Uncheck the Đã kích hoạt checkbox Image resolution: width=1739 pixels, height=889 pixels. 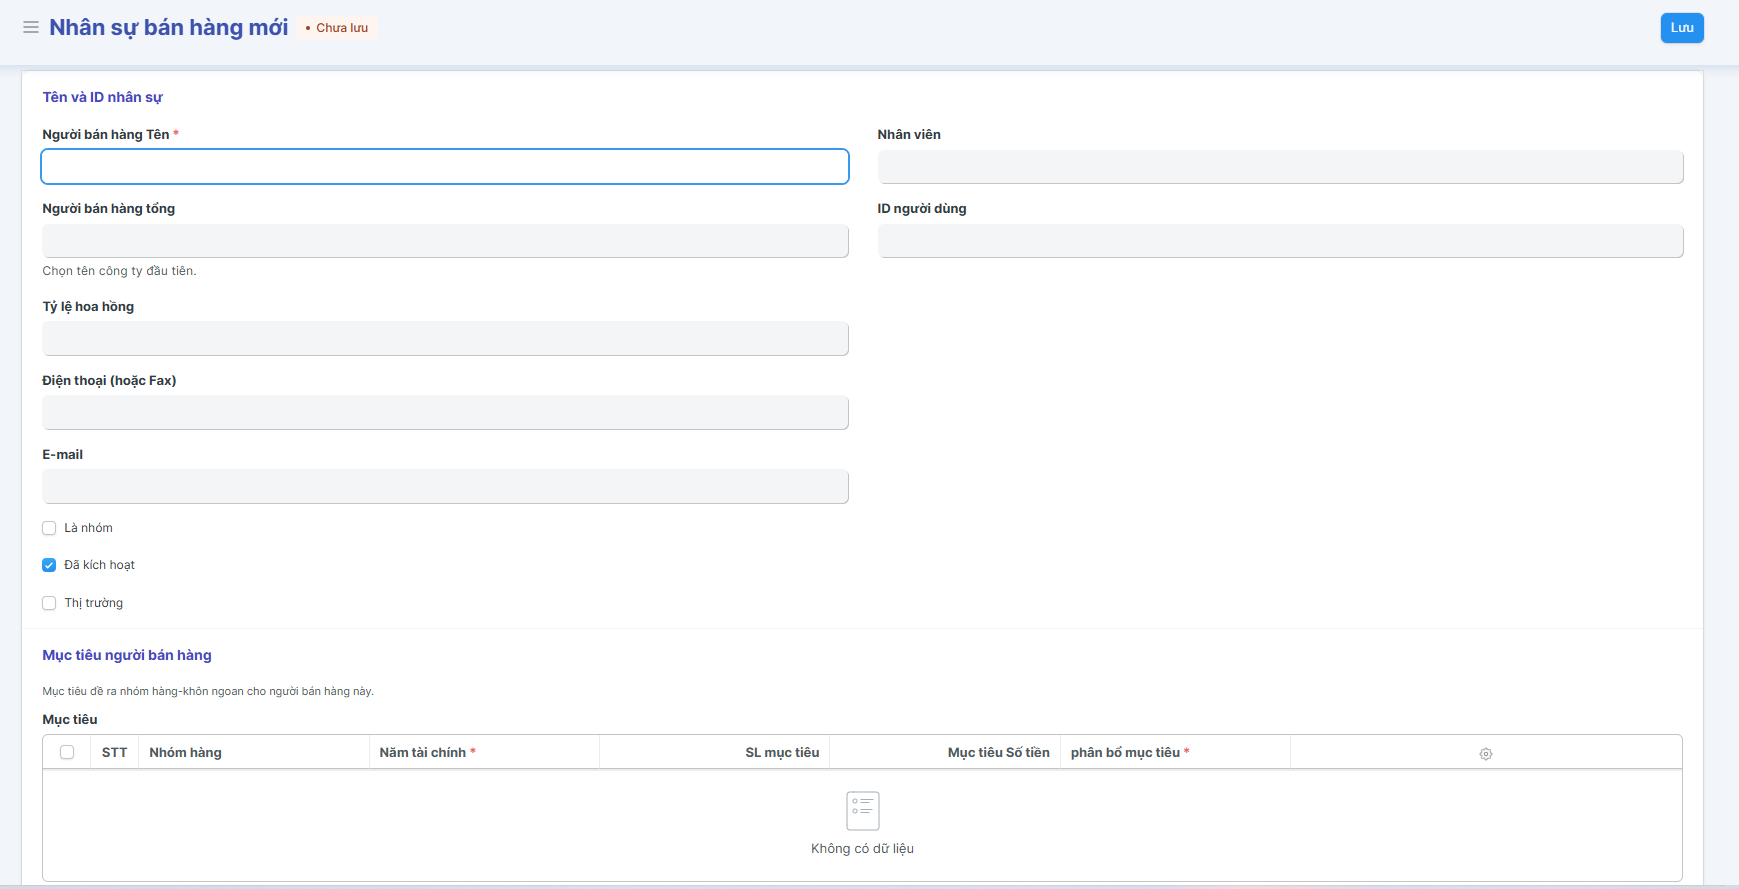point(49,565)
